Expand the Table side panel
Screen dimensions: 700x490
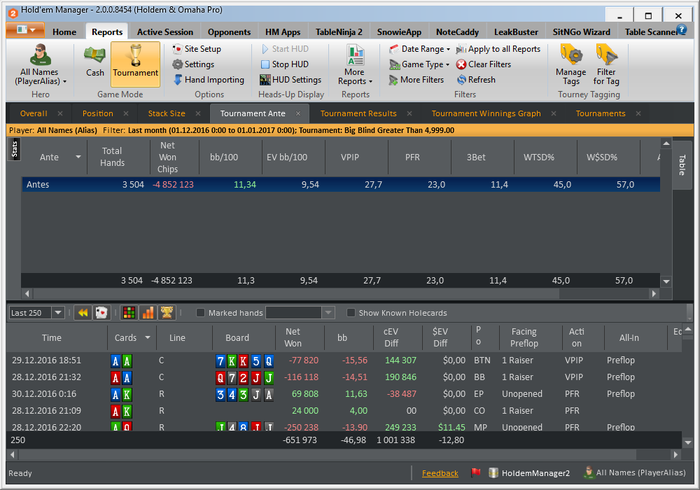[x=682, y=165]
